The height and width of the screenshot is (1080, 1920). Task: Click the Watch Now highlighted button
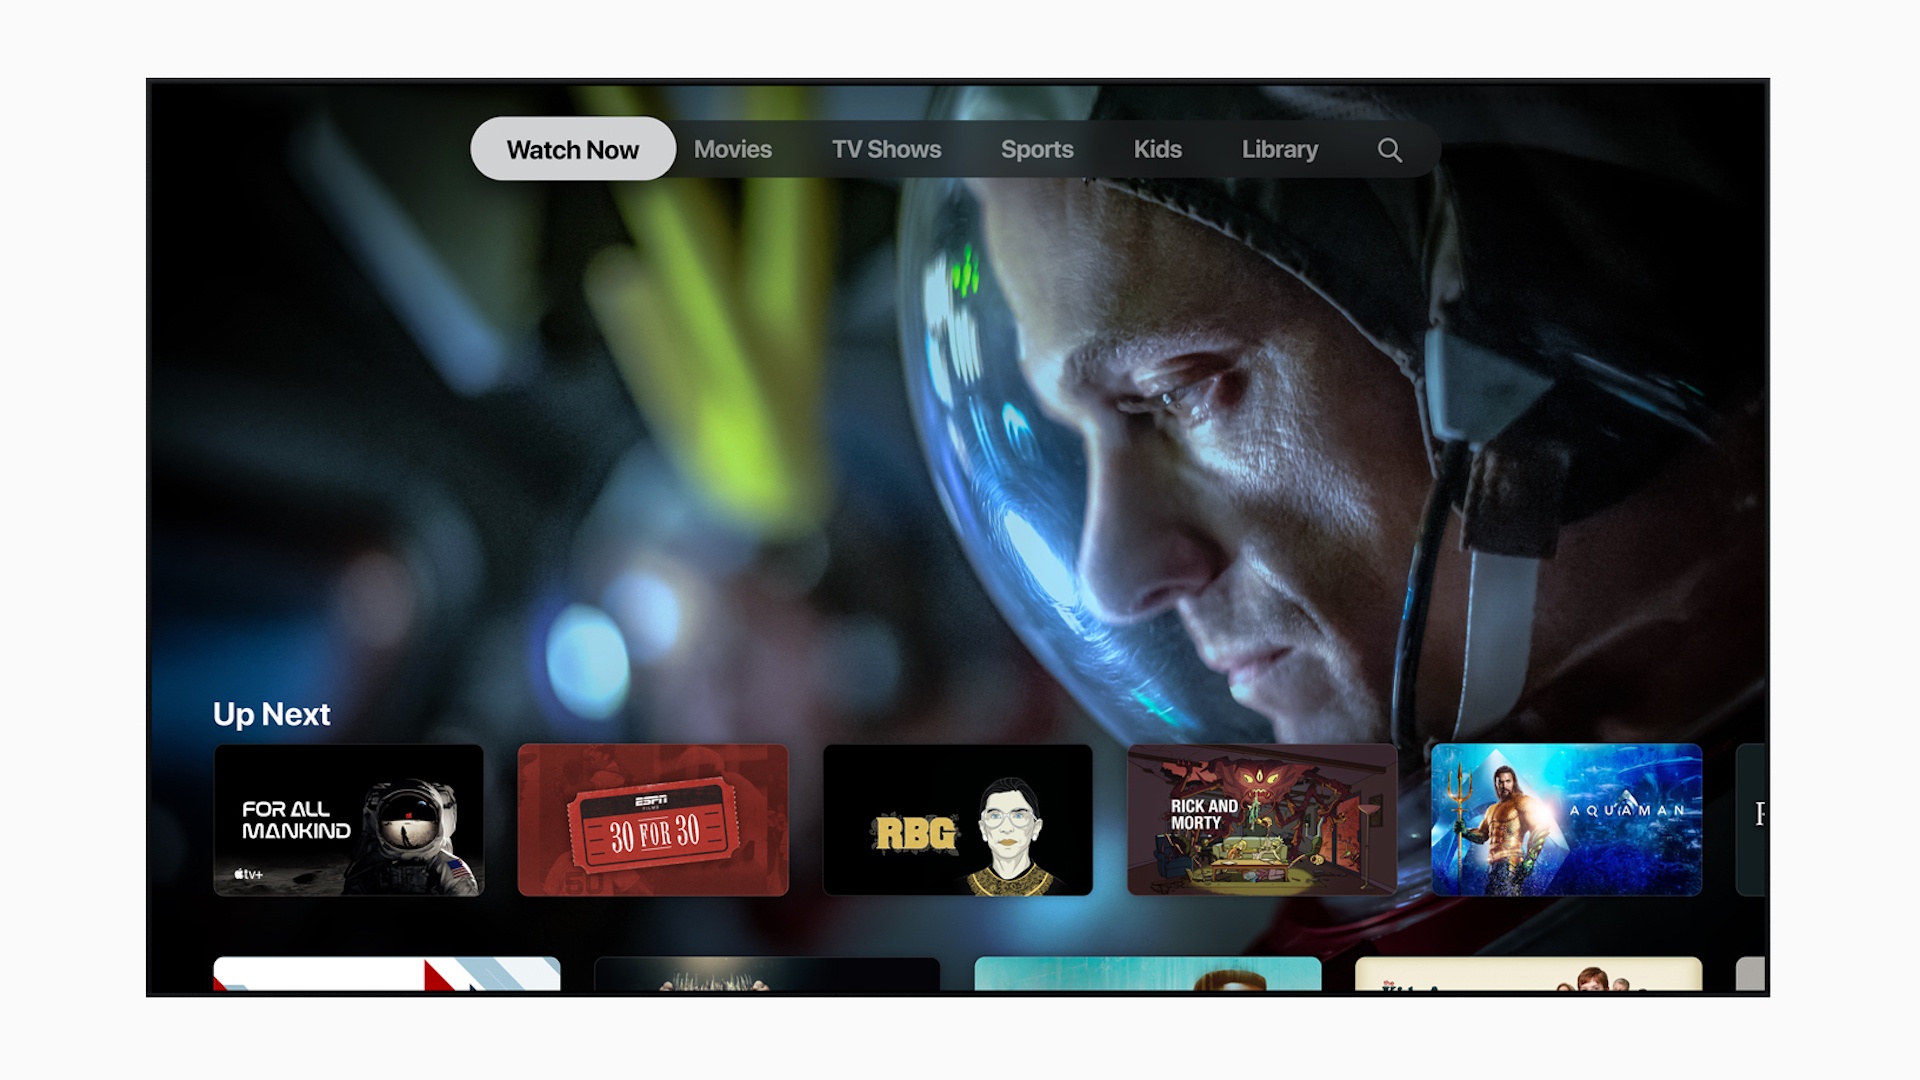coord(570,149)
